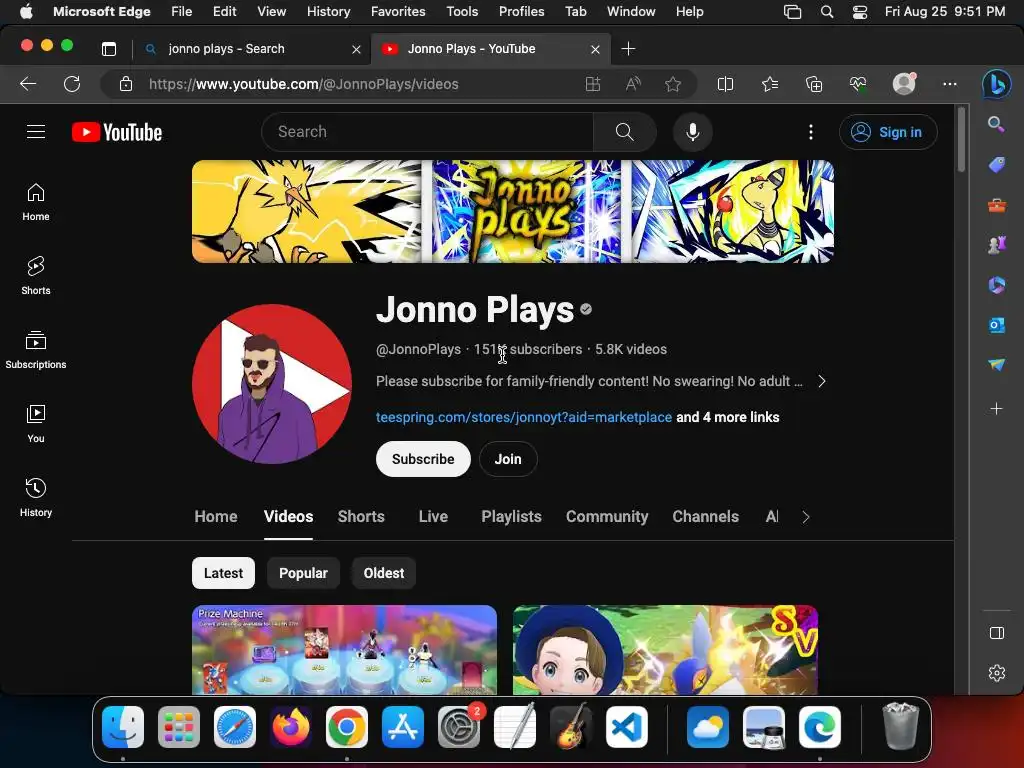Click the address bar URL

coord(304,84)
